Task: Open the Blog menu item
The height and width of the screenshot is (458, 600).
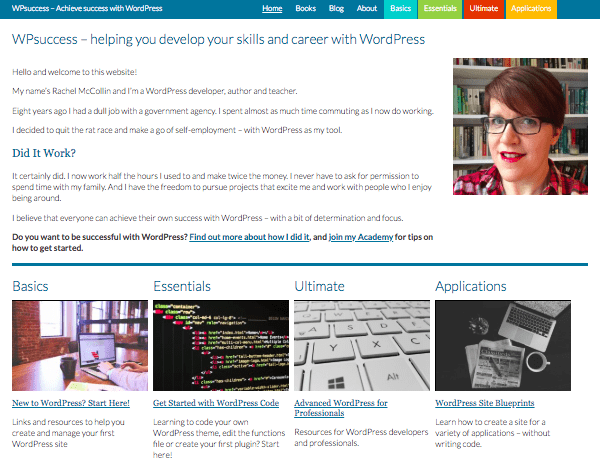Action: [x=336, y=8]
